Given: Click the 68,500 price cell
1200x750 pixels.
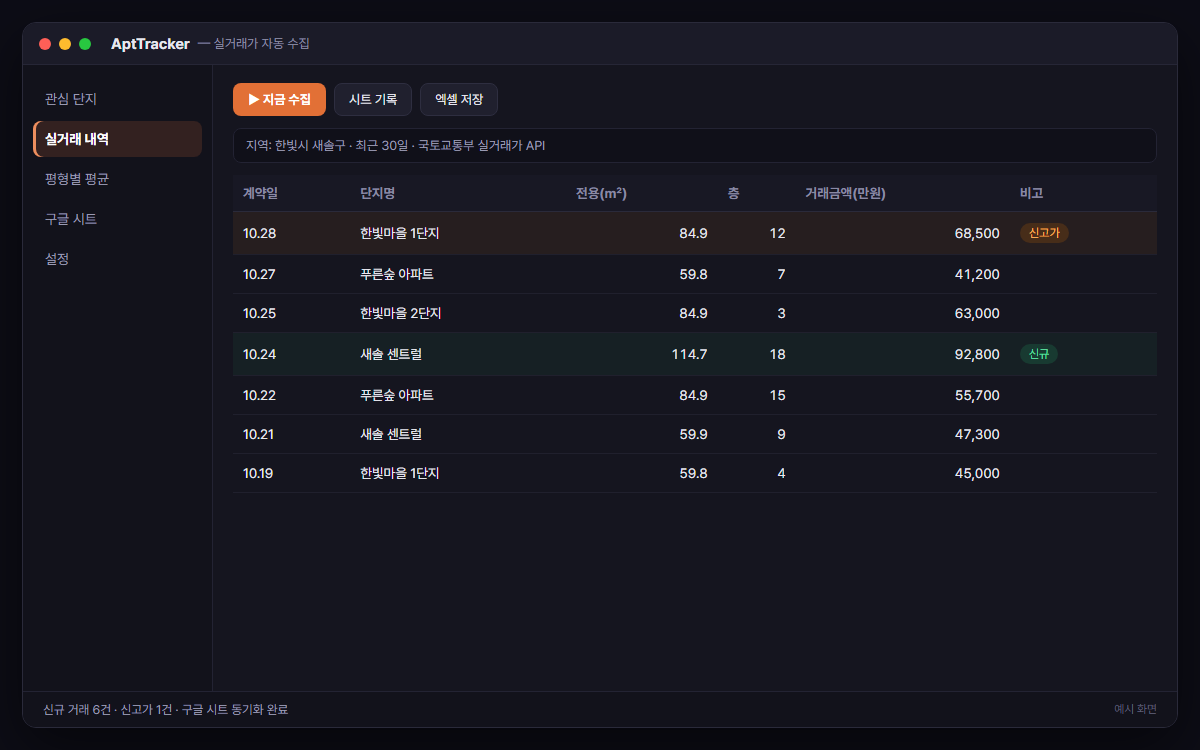Looking at the screenshot, I should coord(977,233).
